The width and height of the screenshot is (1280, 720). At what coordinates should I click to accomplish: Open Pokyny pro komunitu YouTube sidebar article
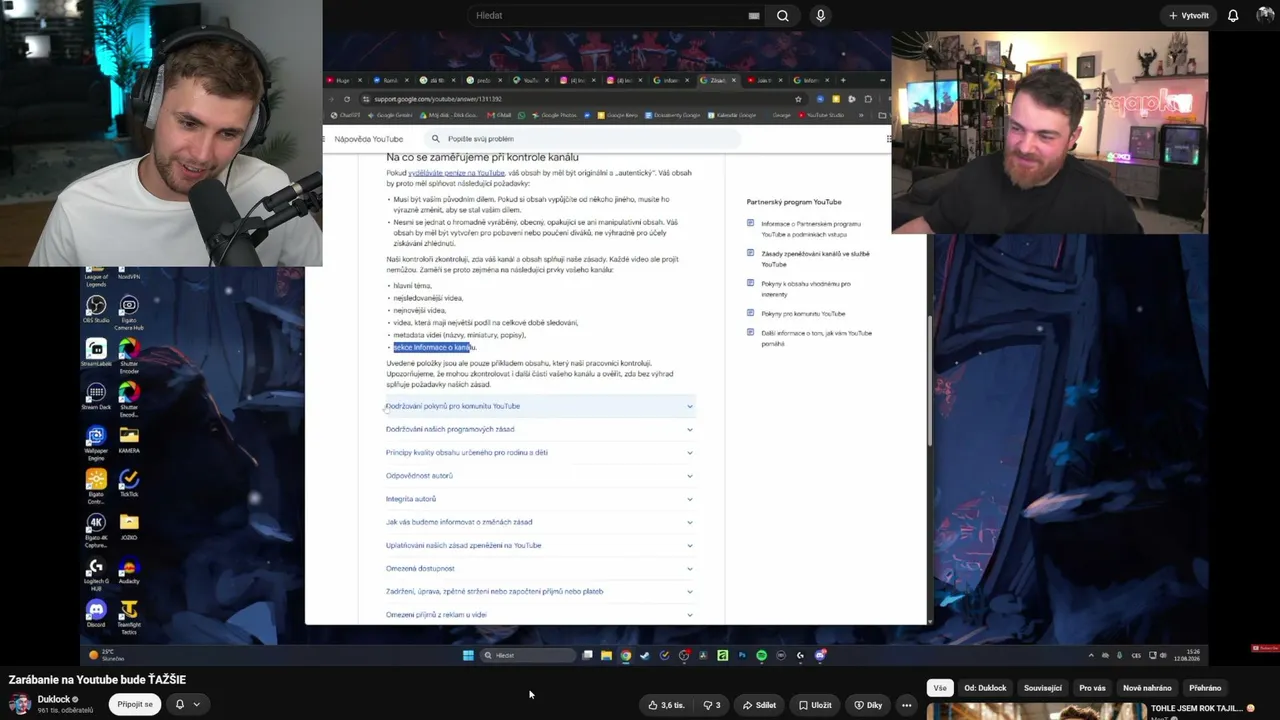(x=802, y=314)
